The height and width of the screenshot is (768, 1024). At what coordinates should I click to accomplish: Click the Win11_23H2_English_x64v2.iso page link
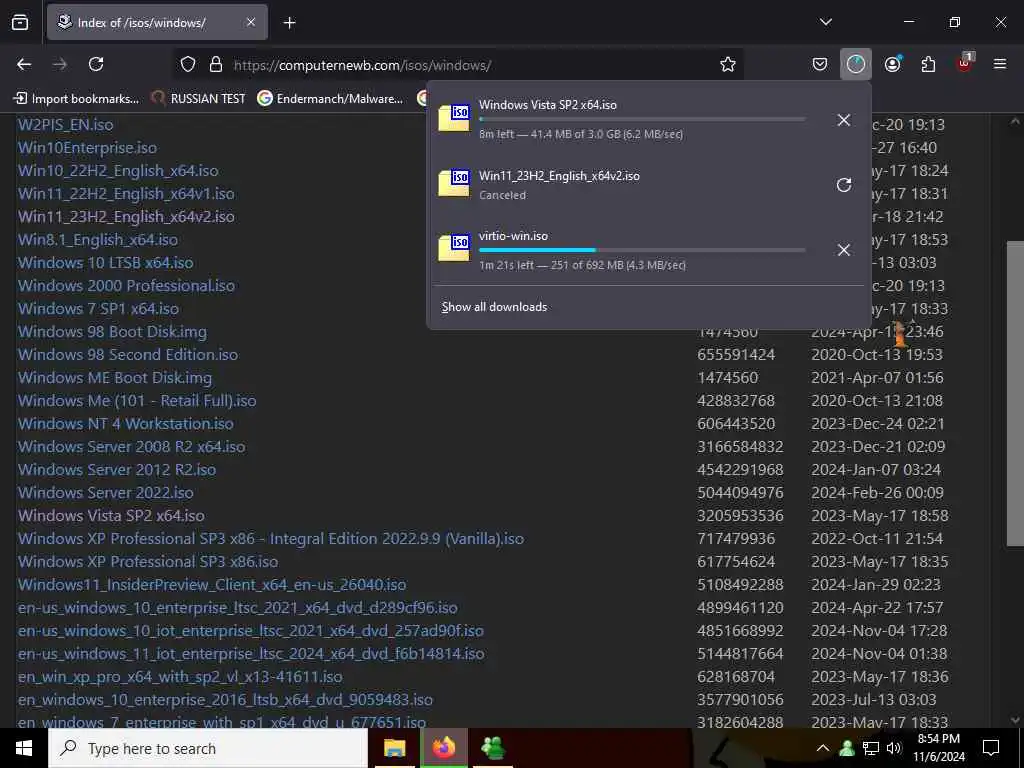(126, 216)
